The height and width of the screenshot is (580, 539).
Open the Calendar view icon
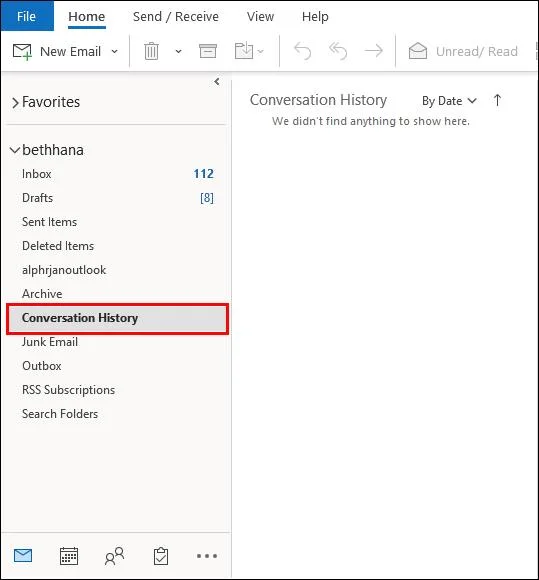(x=69, y=556)
